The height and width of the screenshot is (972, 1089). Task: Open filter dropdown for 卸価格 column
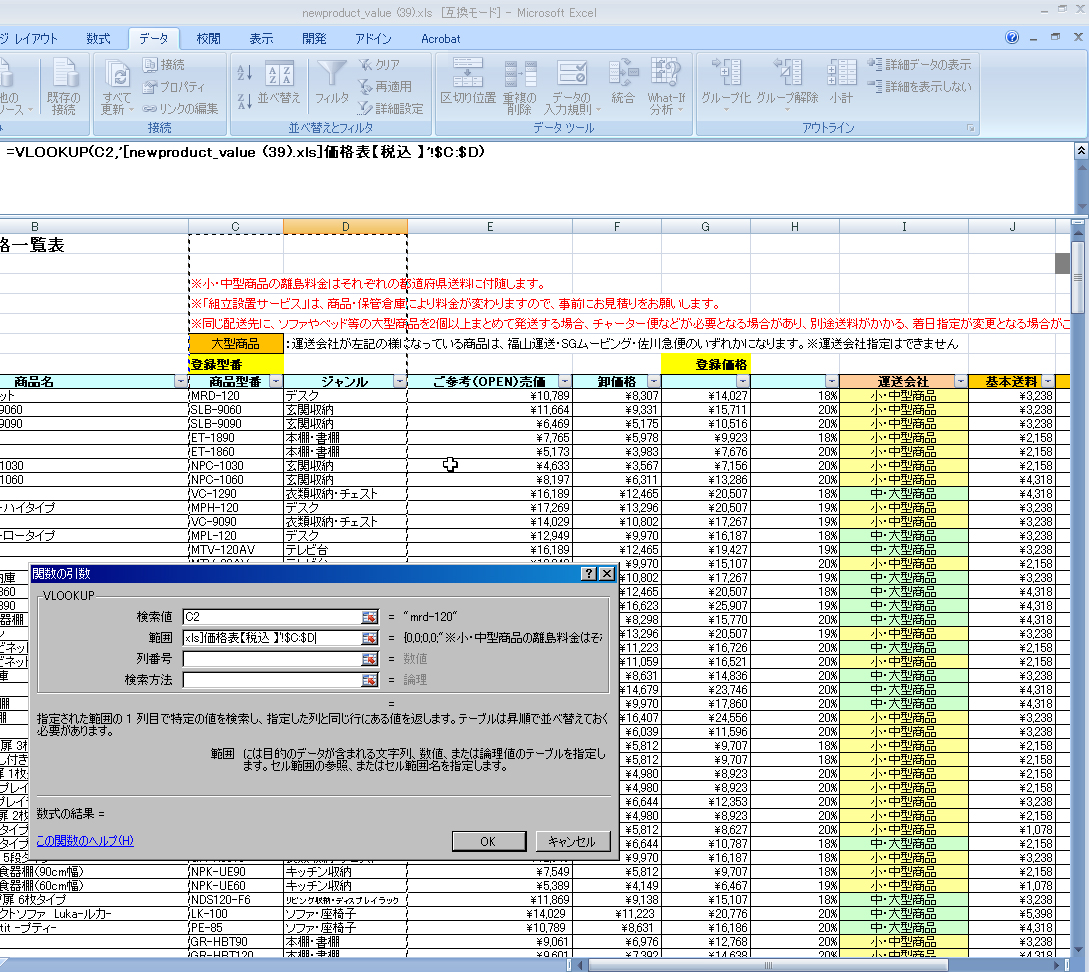pos(654,382)
